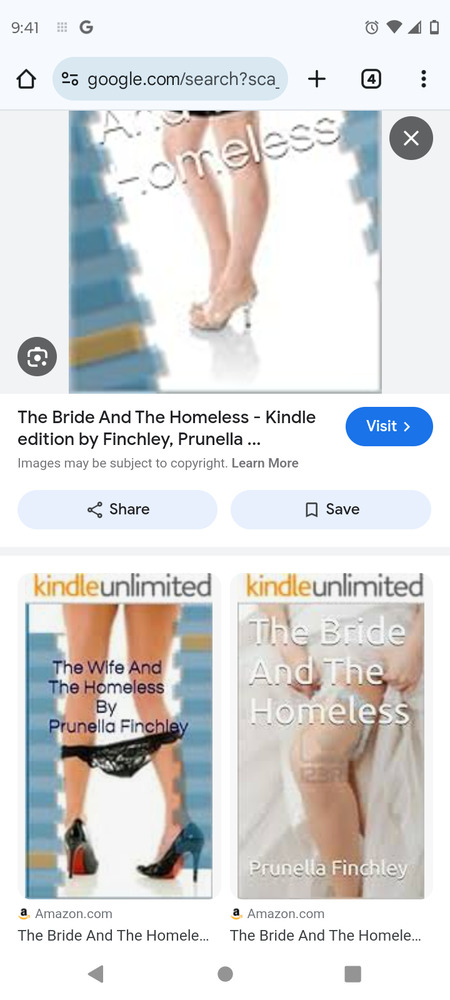The width and height of the screenshot is (450, 1000).
Task: Open the title The Bride And The Homeless - Kindle
Action: [x=166, y=428]
